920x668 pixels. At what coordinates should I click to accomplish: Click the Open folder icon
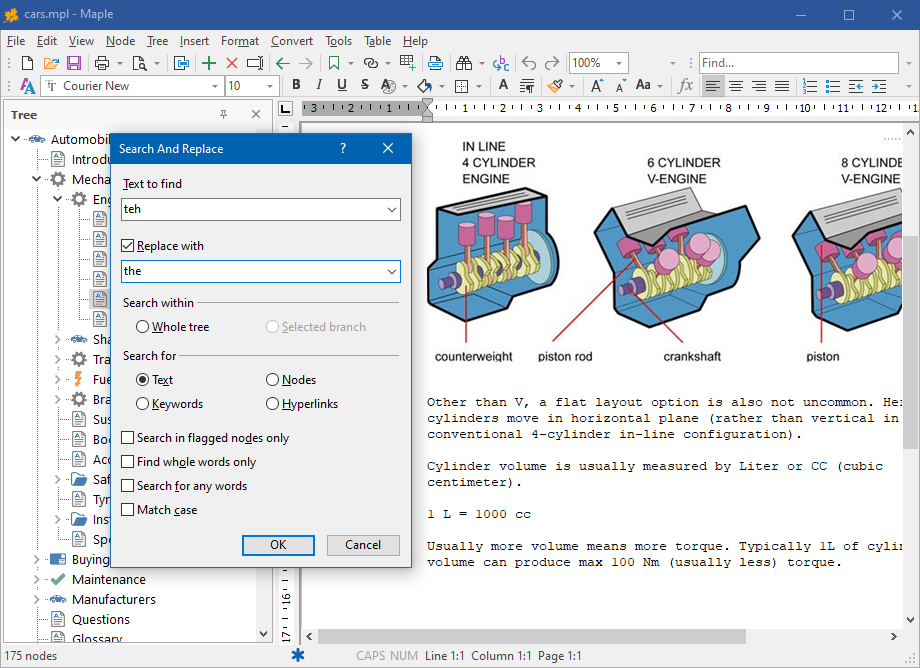(51, 63)
